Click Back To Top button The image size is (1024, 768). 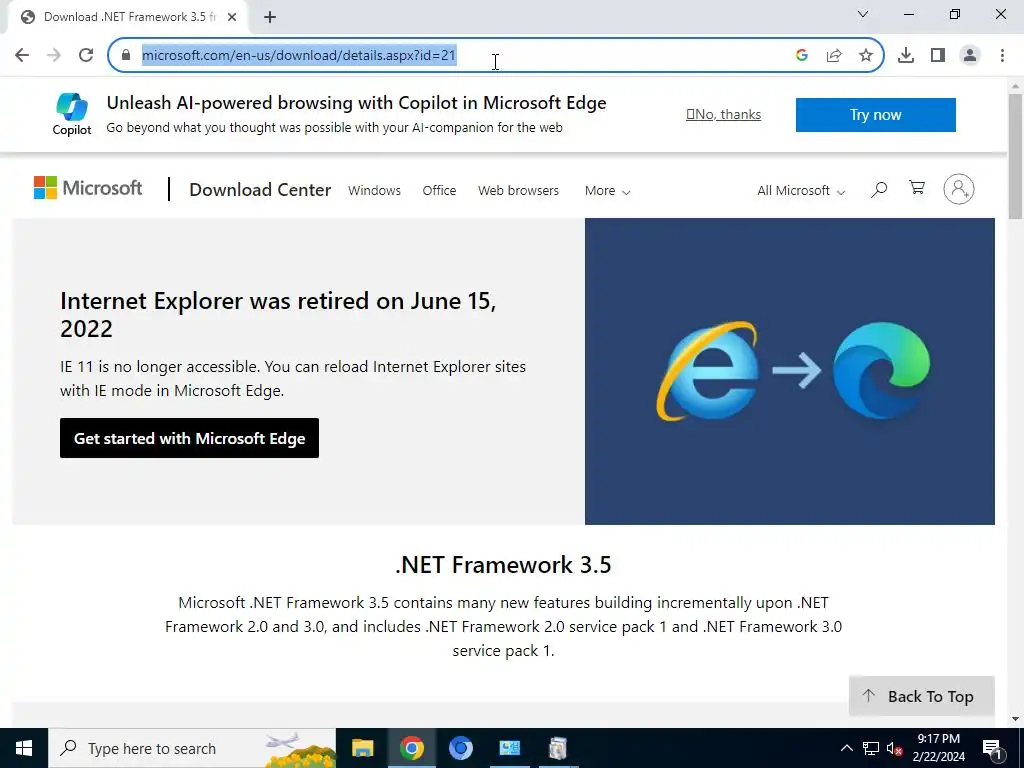click(921, 696)
